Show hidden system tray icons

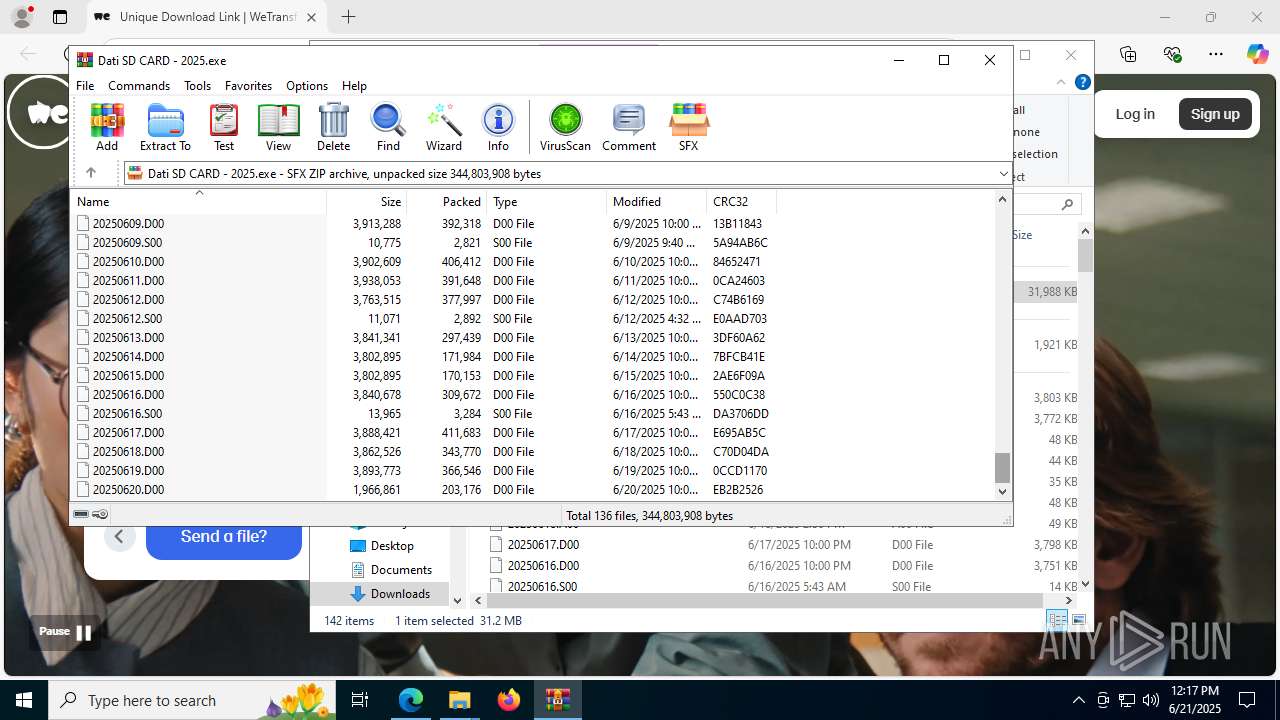click(x=1078, y=700)
